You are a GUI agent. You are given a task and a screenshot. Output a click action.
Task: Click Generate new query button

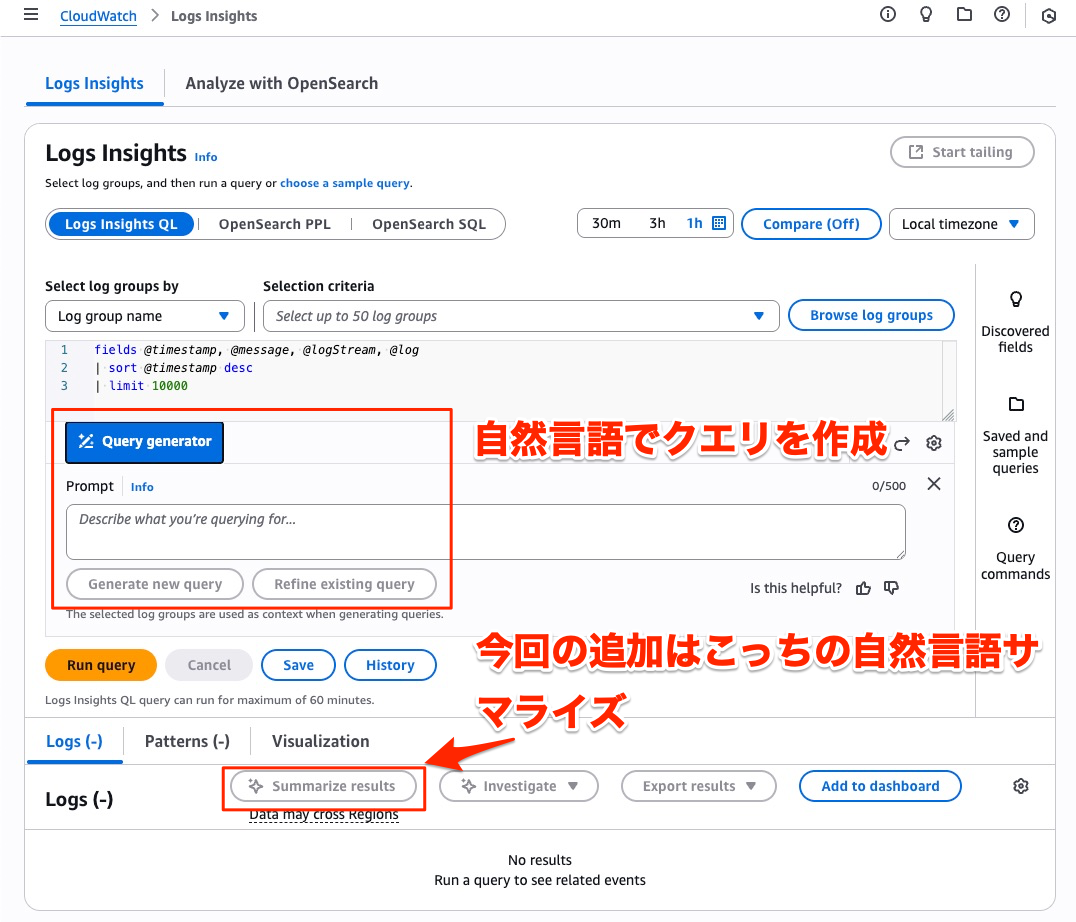click(155, 584)
